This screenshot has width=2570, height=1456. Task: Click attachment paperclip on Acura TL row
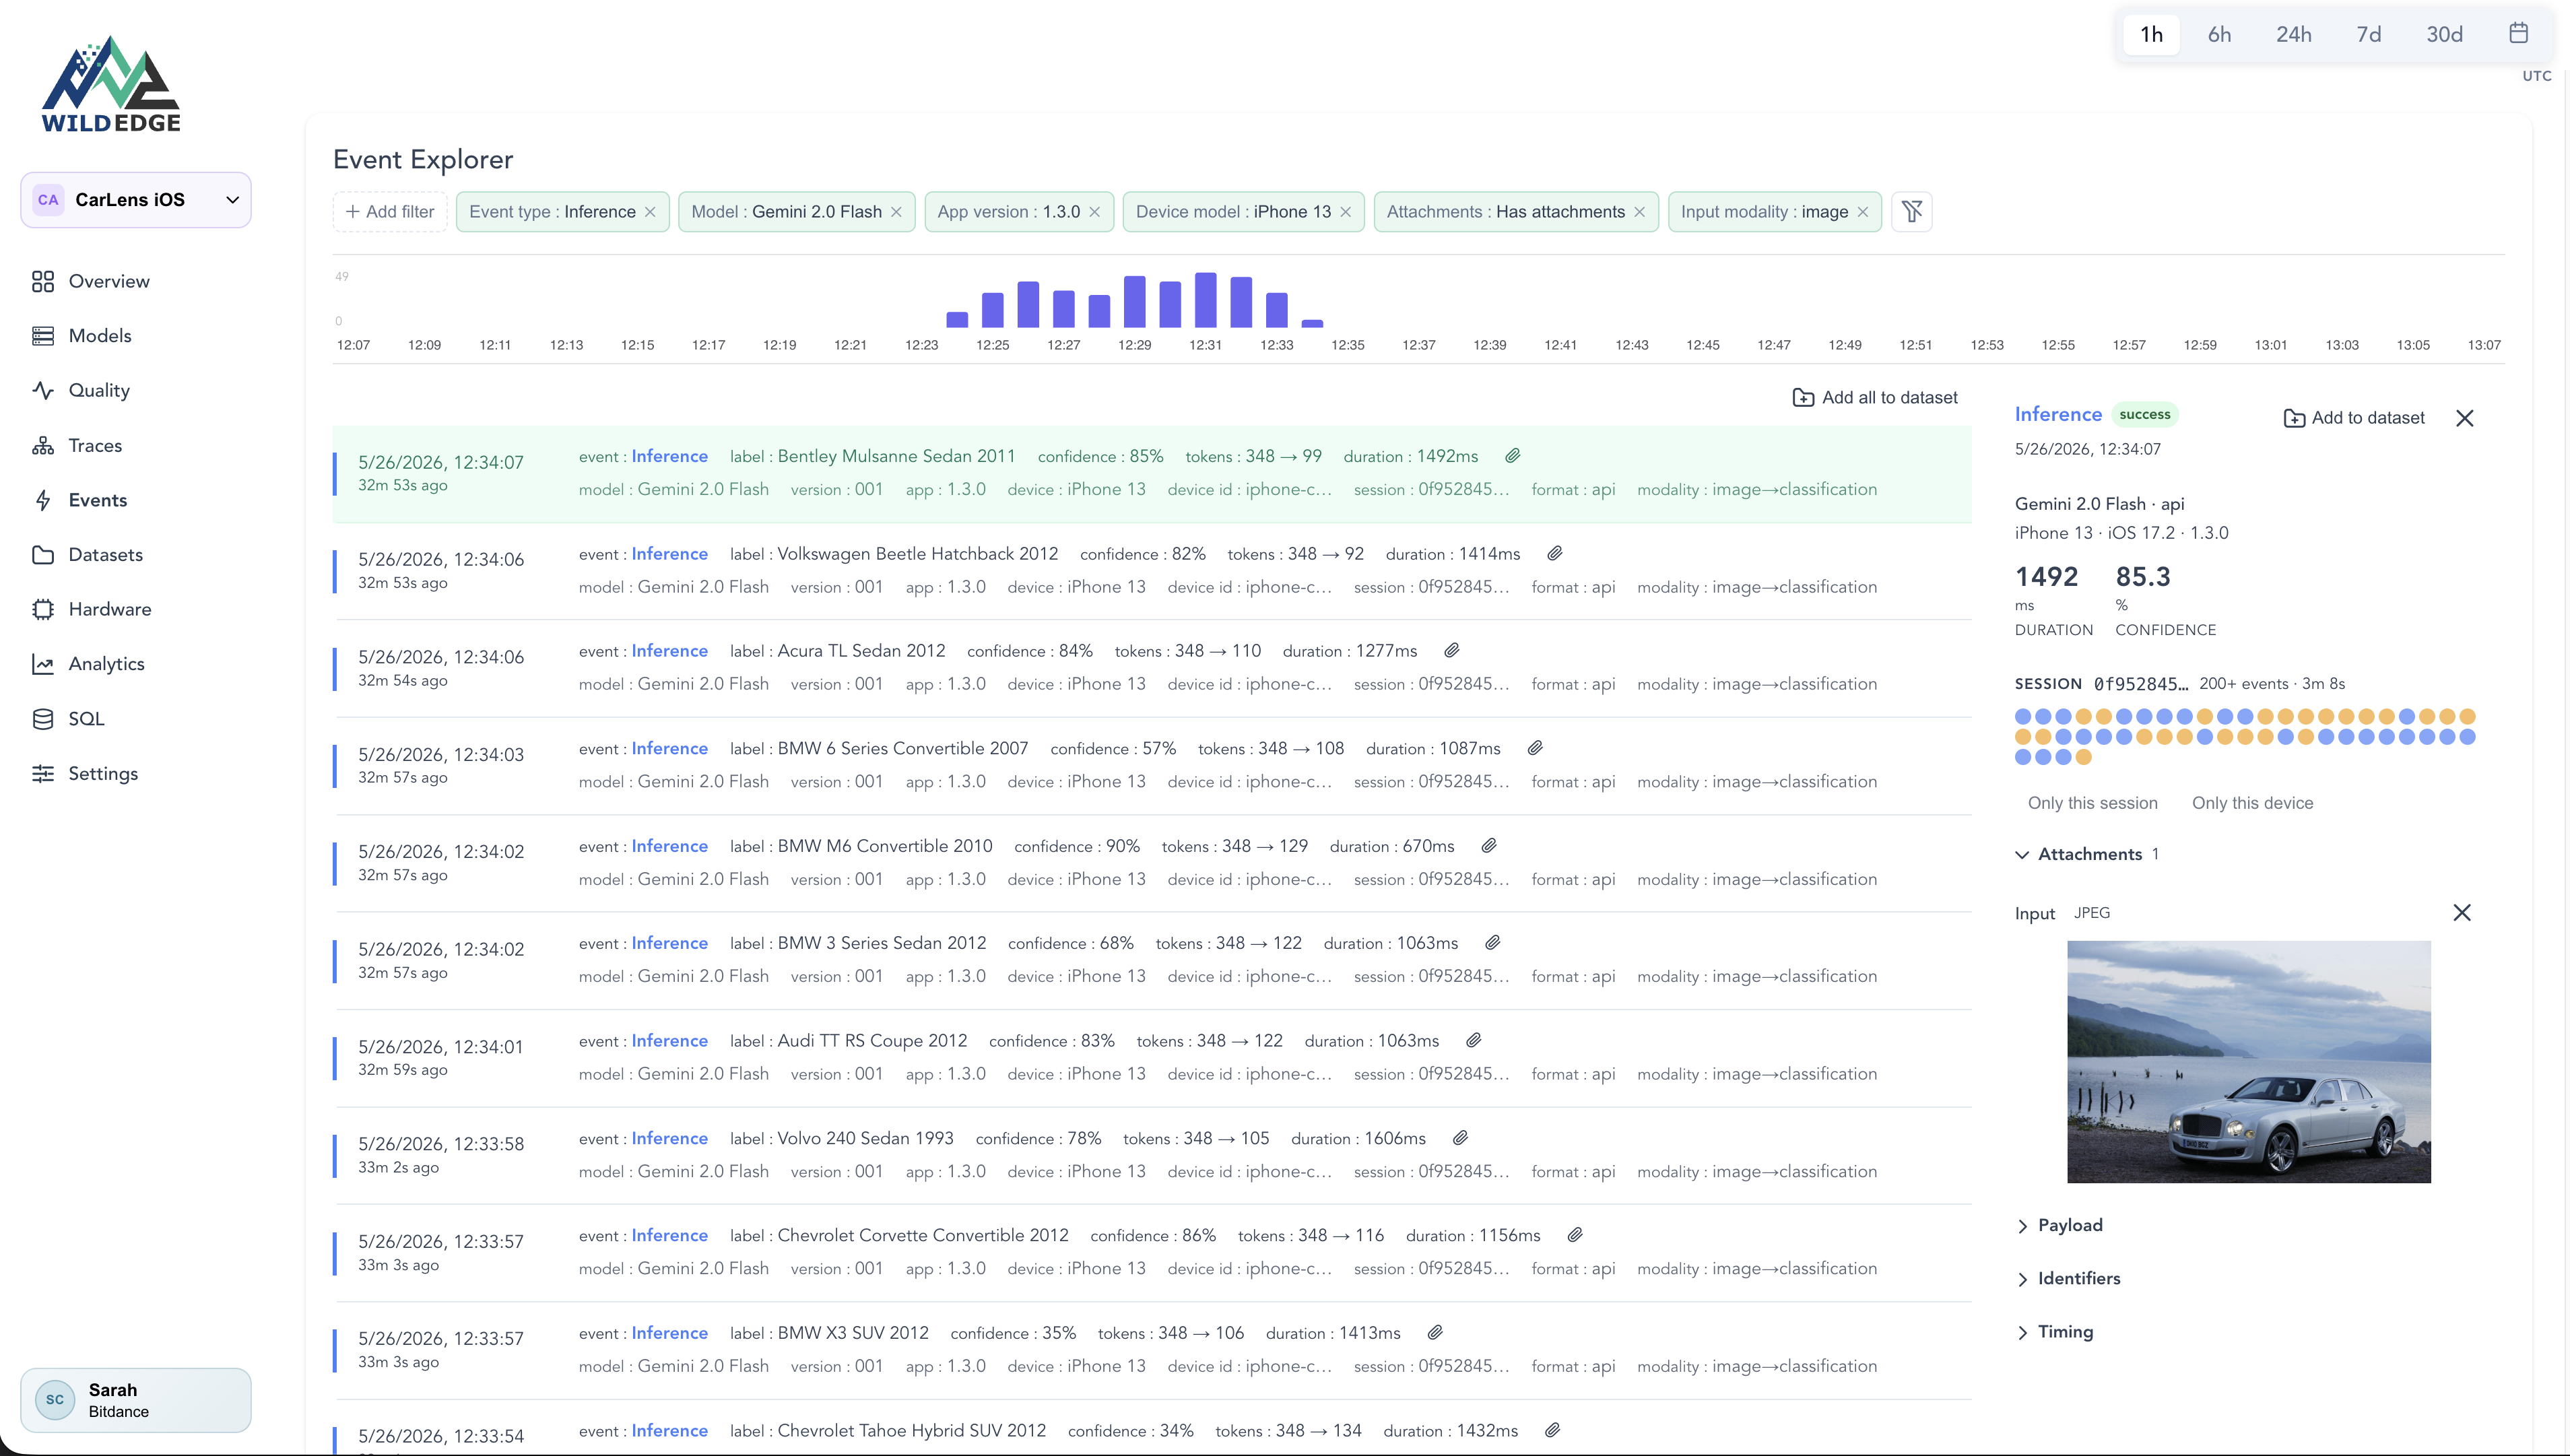pos(1452,651)
